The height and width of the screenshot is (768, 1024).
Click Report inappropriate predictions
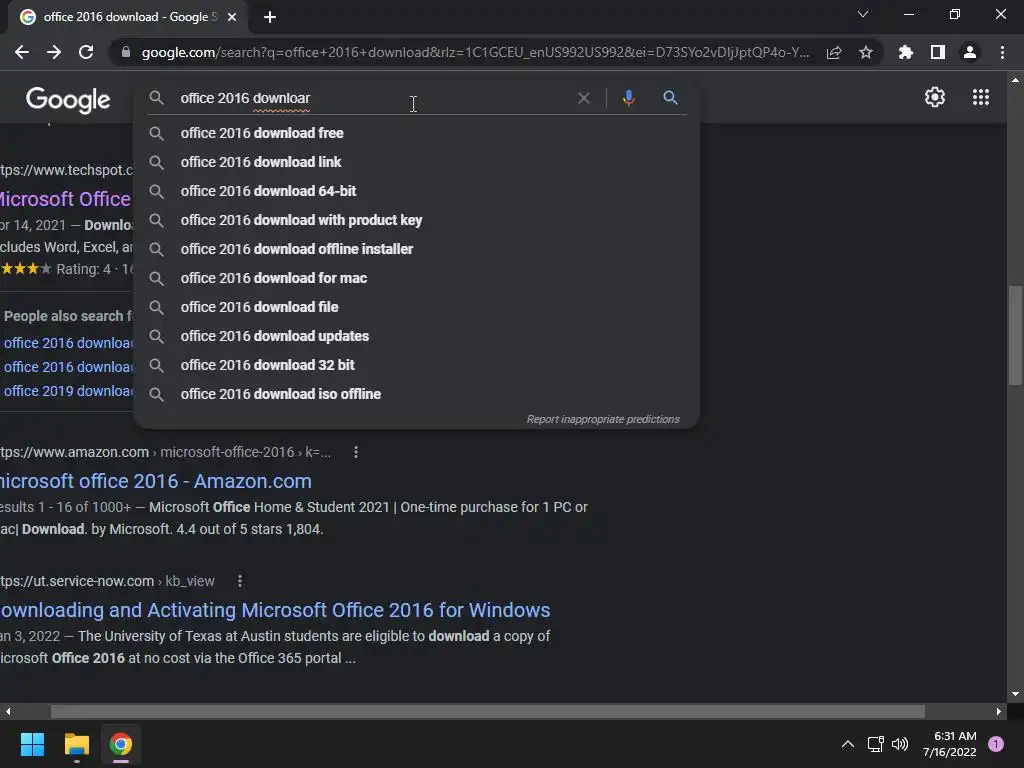[x=603, y=419]
